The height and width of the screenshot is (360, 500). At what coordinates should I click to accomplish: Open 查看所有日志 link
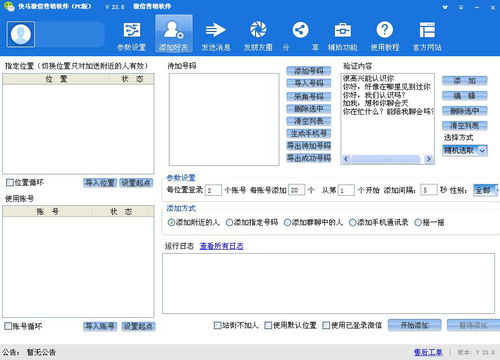pos(222,246)
